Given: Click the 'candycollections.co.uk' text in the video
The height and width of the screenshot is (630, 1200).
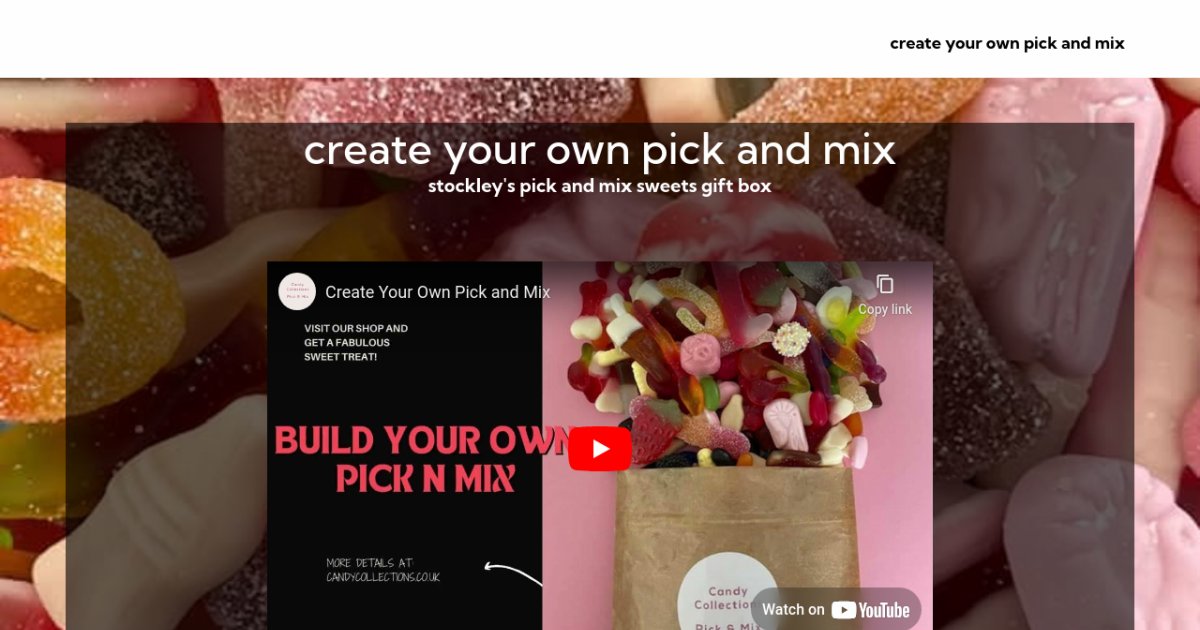Looking at the screenshot, I should click(x=383, y=577).
